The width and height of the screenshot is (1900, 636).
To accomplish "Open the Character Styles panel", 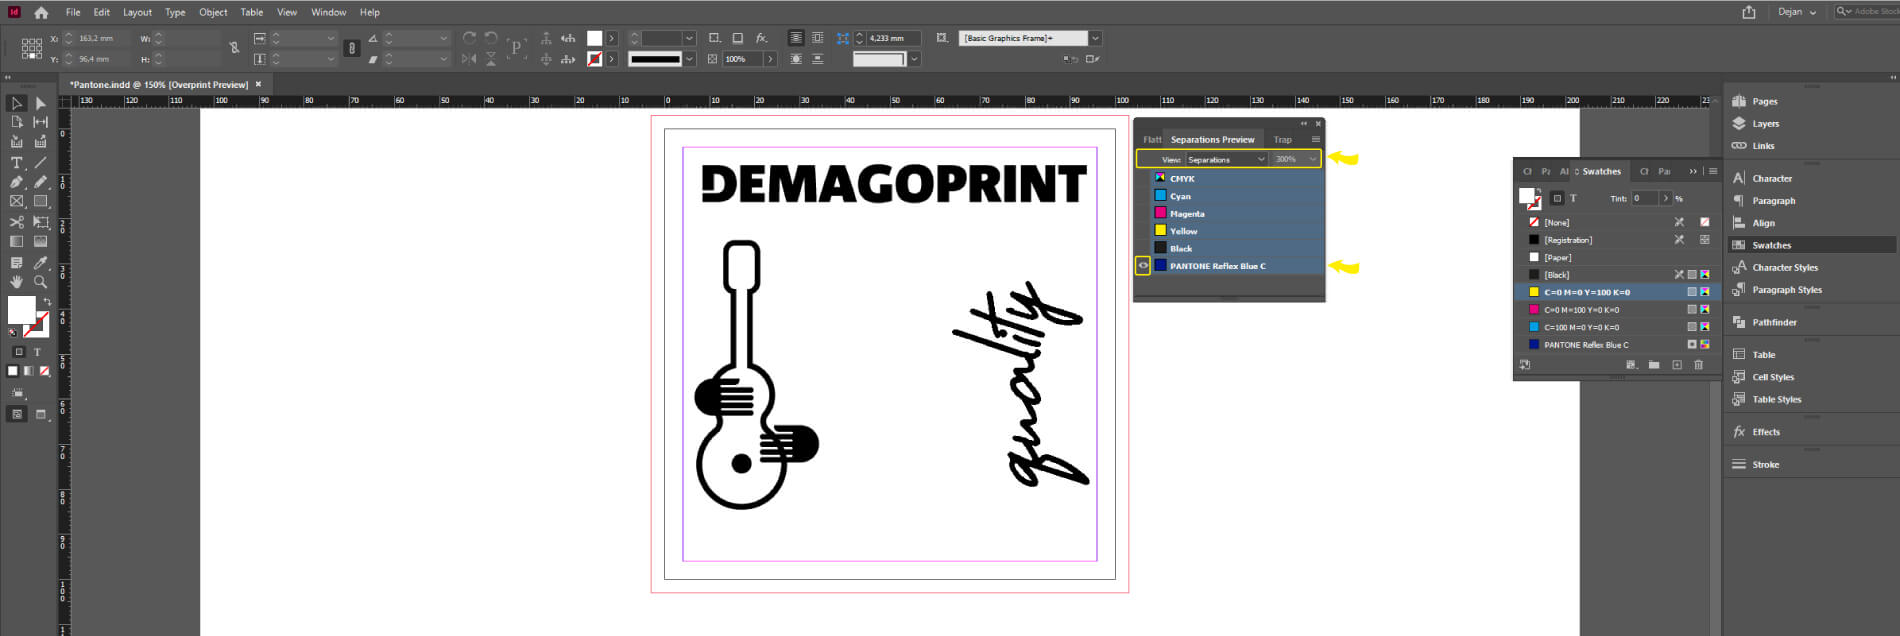I will 1784,268.
